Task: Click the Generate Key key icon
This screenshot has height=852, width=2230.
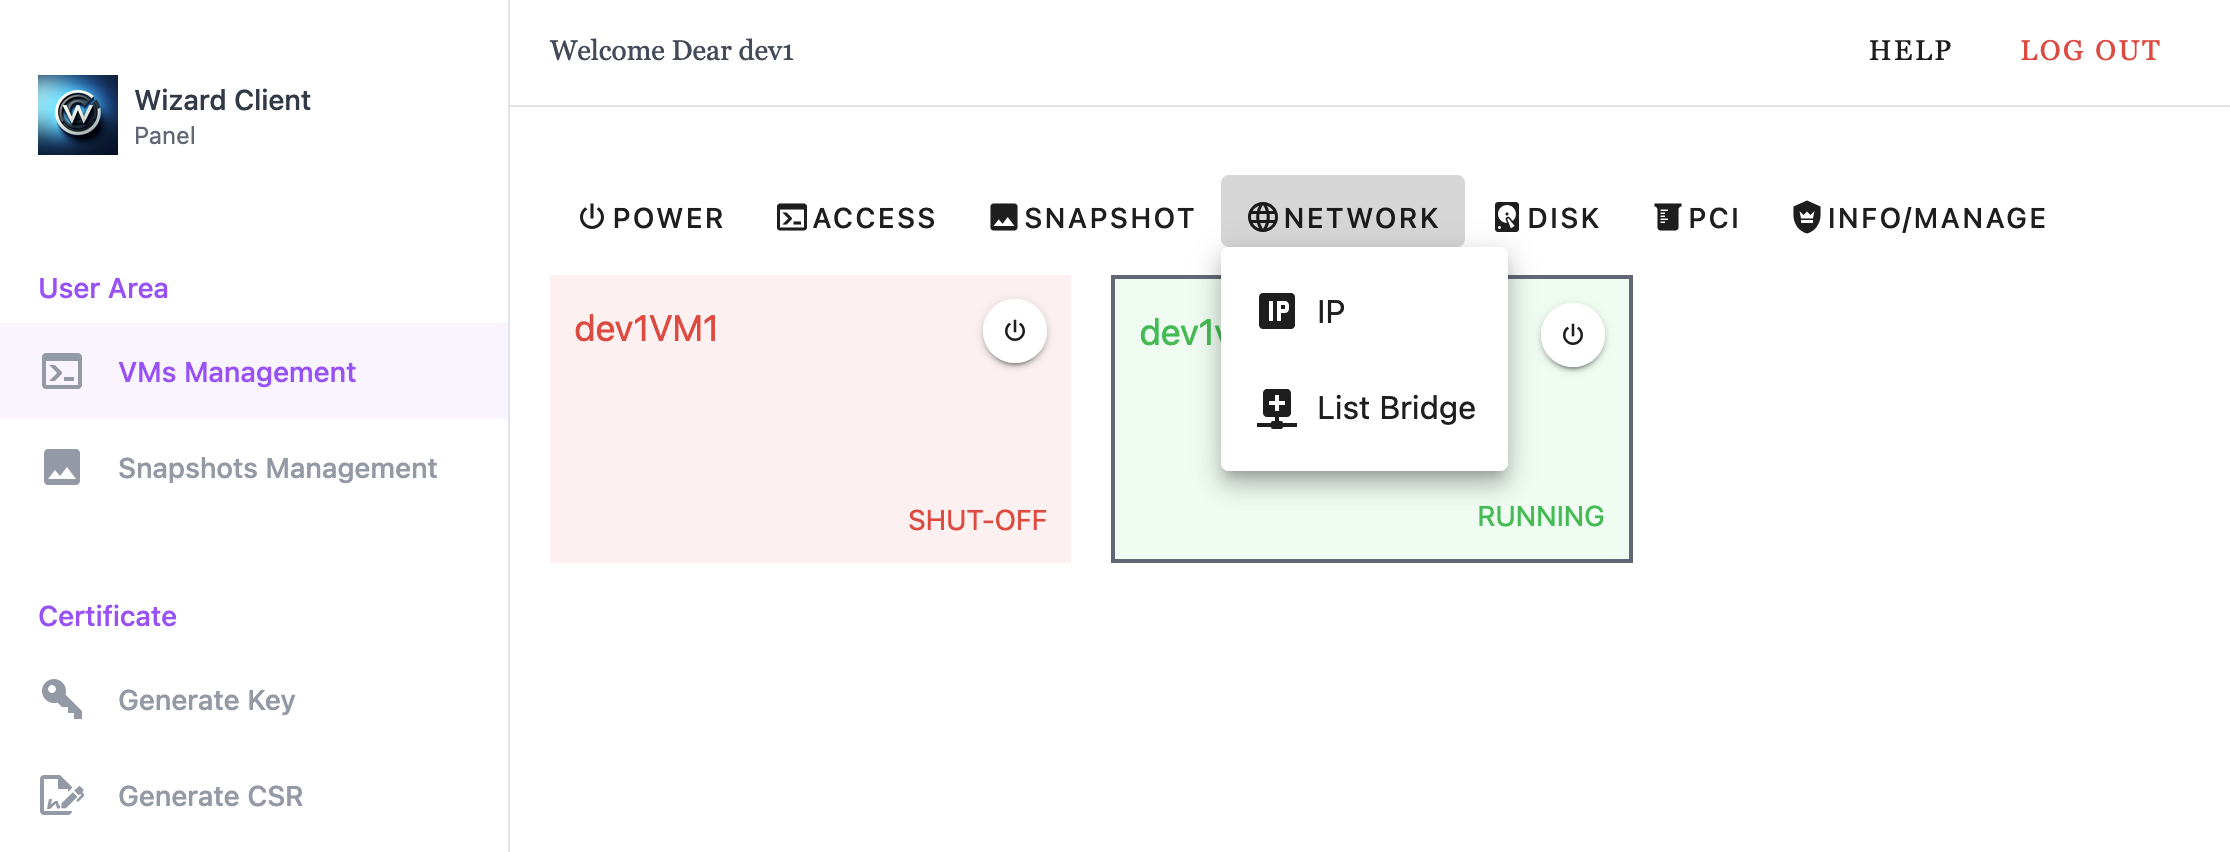Action: (62, 699)
